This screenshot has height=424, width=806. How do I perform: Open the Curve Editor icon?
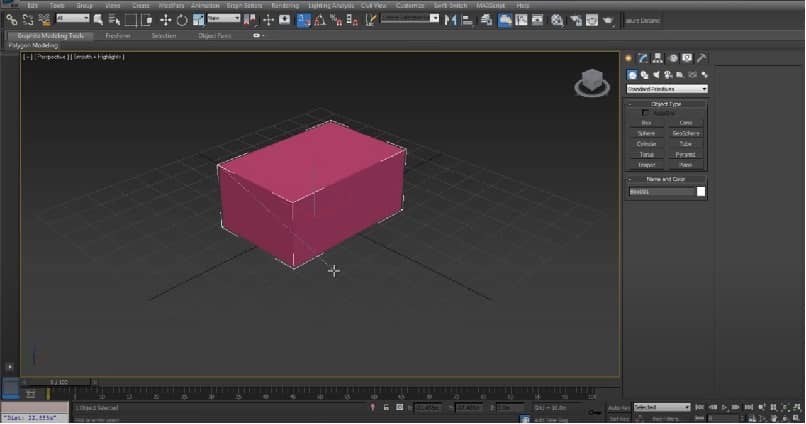521,20
